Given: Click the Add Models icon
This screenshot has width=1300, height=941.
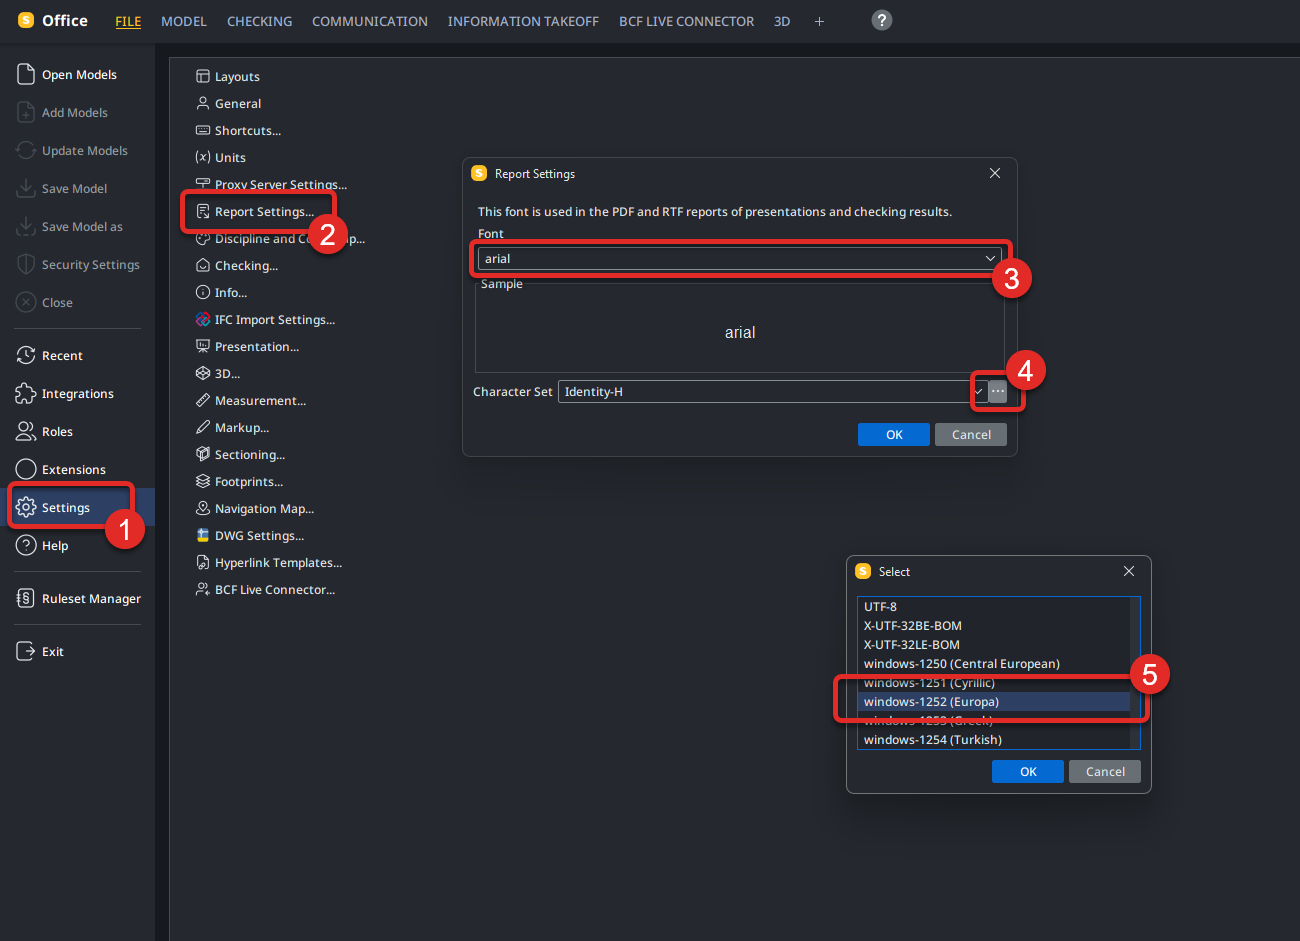Looking at the screenshot, I should pos(26,112).
